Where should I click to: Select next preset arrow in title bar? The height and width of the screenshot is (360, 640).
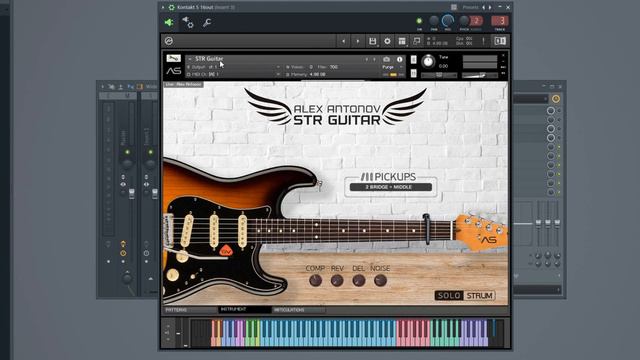490,7
